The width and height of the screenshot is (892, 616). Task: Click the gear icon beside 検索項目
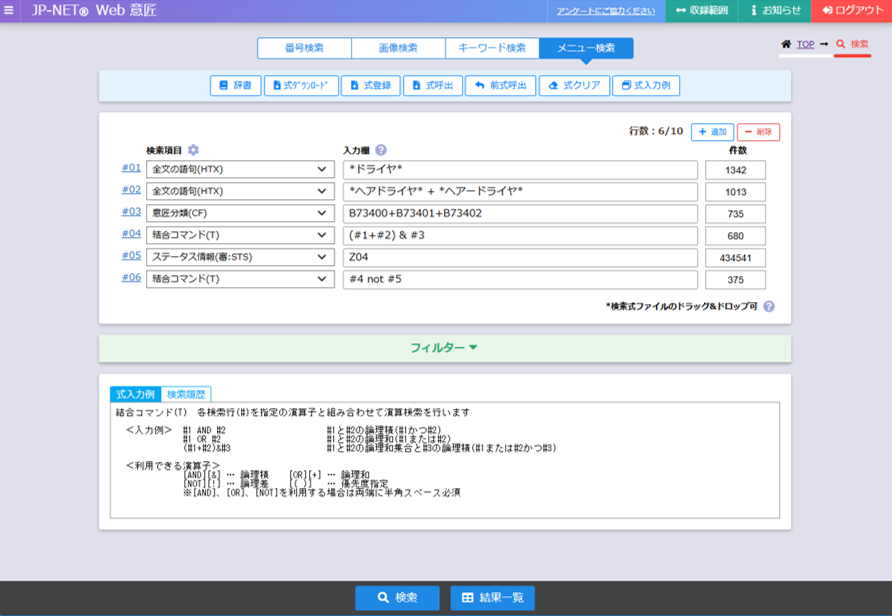tap(193, 150)
